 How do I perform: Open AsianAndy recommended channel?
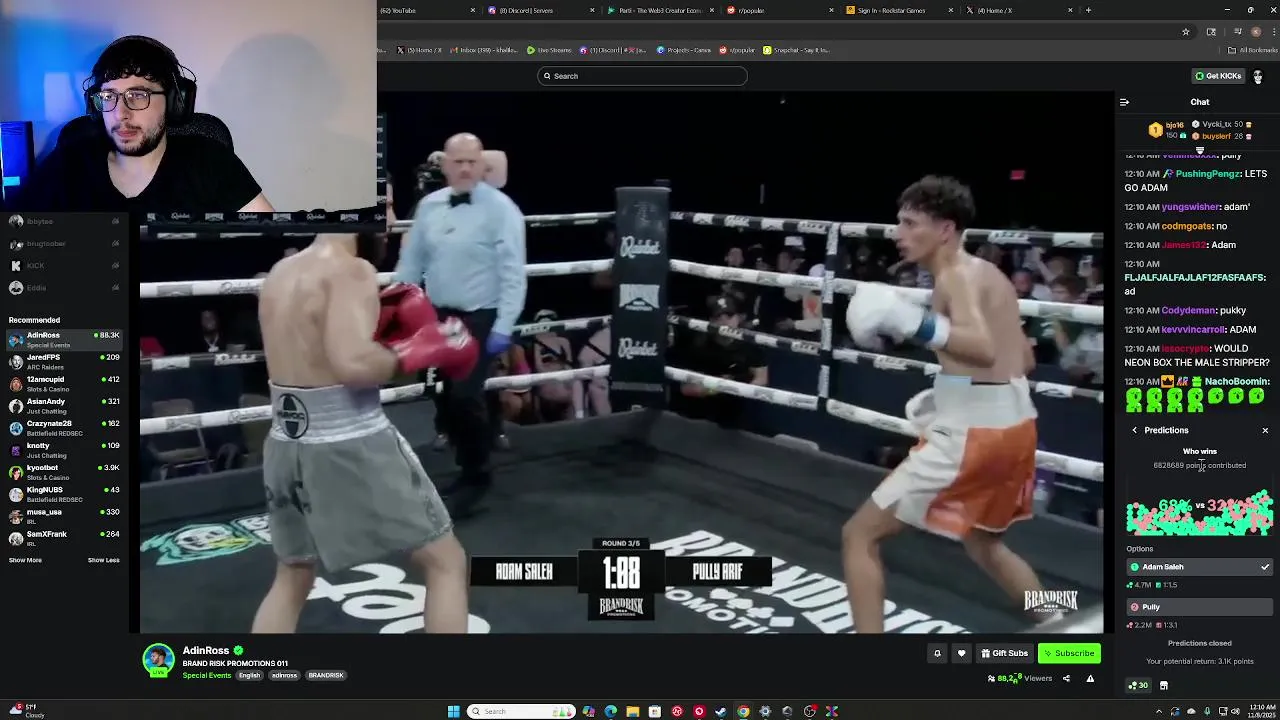(64, 406)
